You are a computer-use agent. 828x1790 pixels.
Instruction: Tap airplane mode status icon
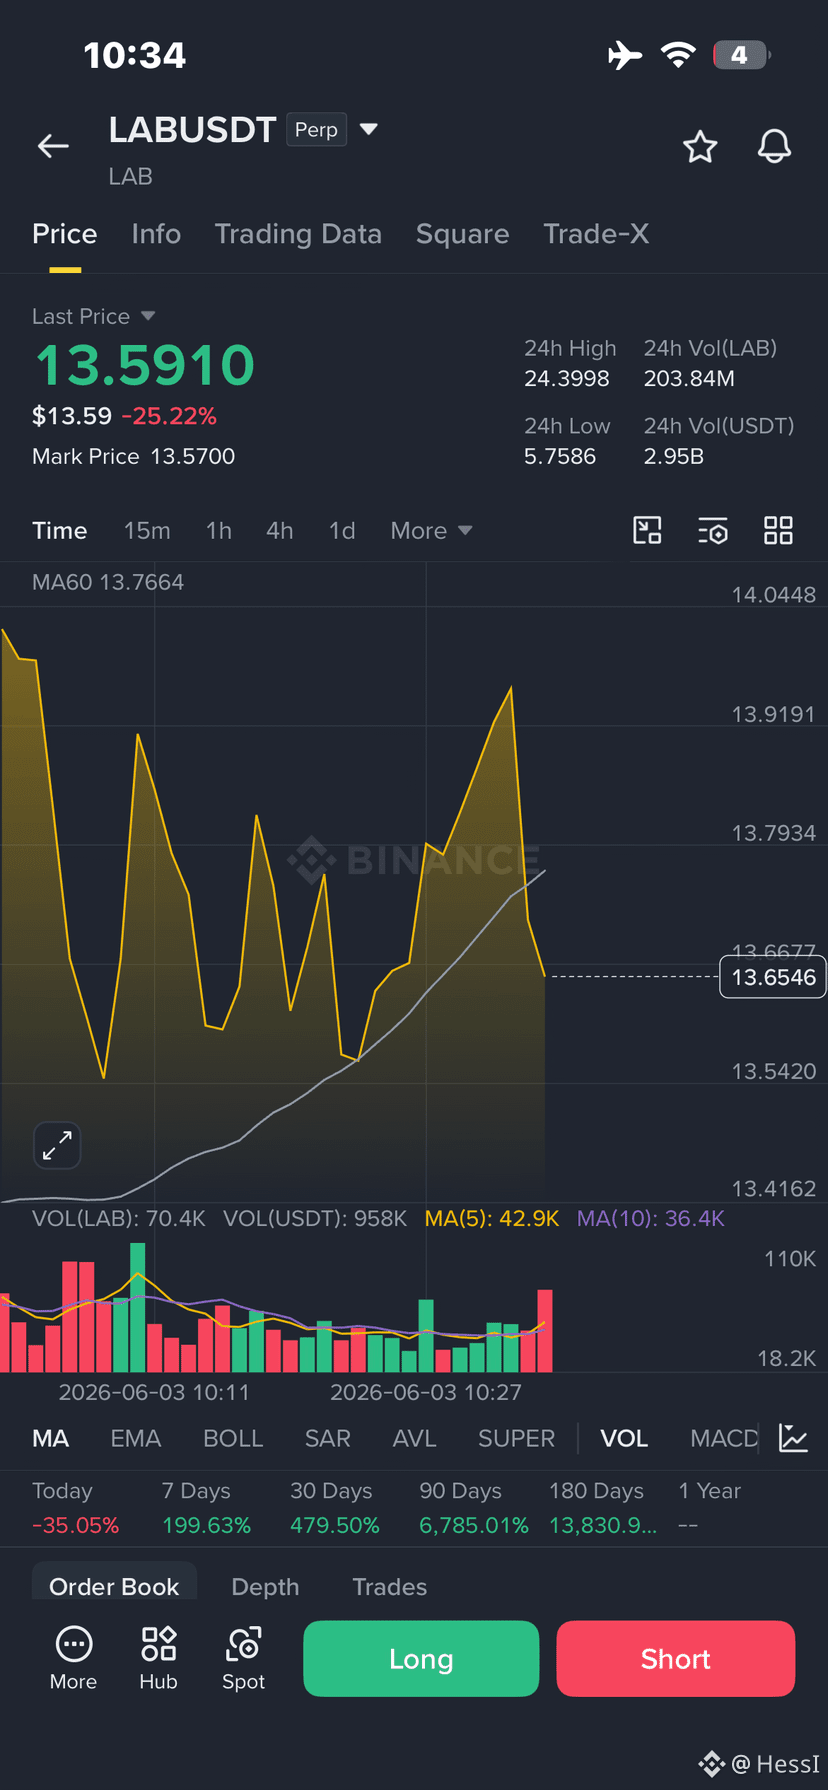point(625,55)
